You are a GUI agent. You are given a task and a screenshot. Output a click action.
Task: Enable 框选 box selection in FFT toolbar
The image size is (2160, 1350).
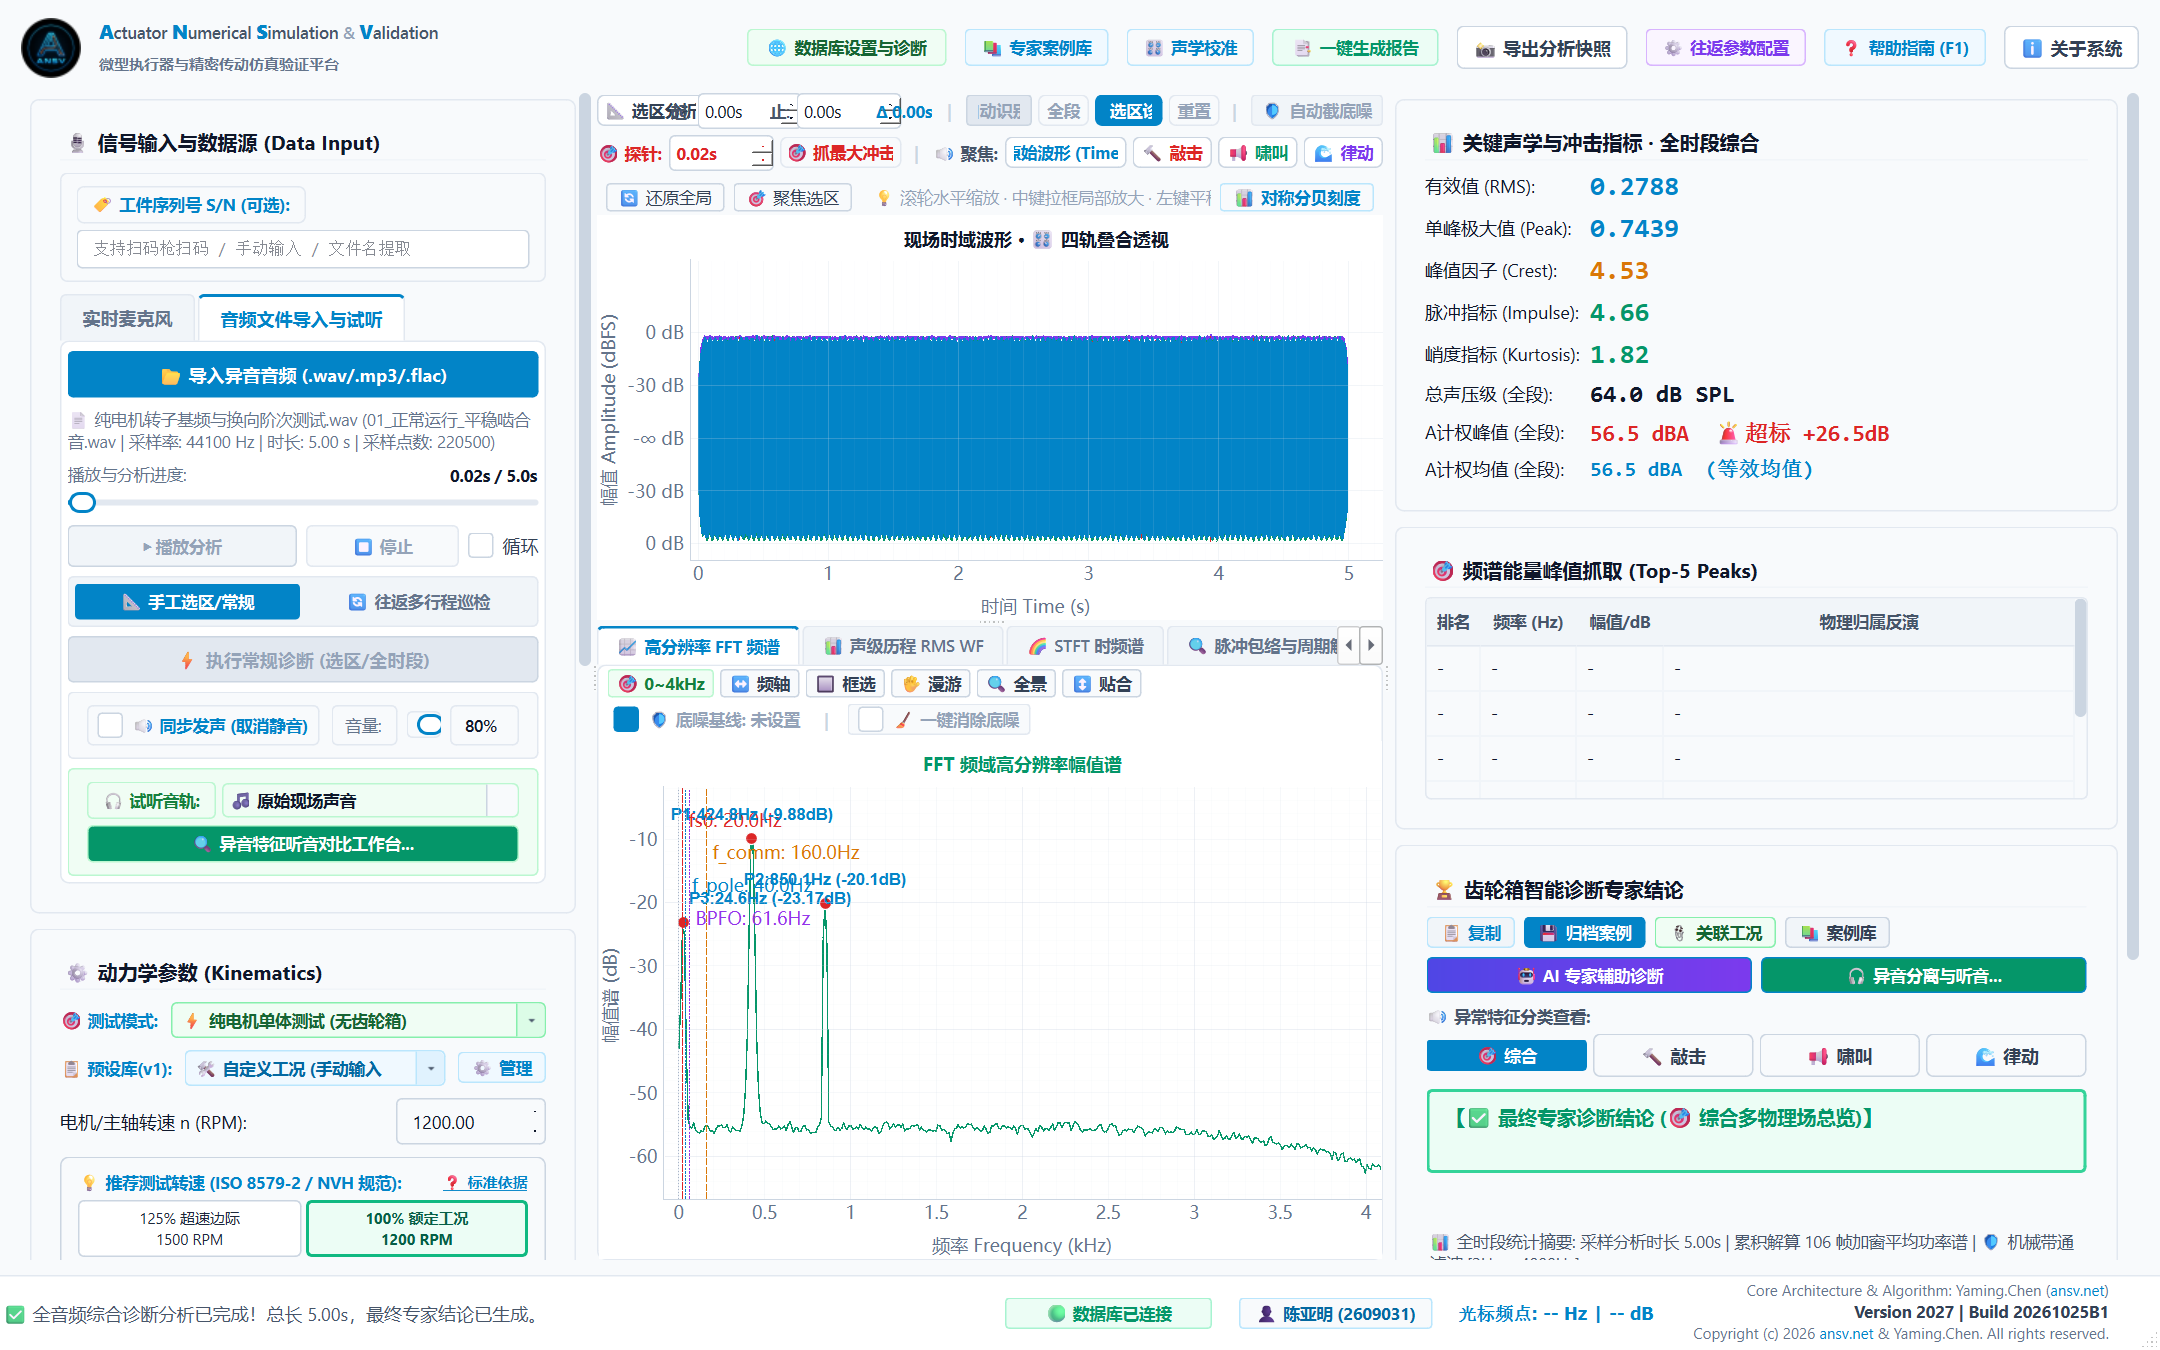click(x=847, y=684)
